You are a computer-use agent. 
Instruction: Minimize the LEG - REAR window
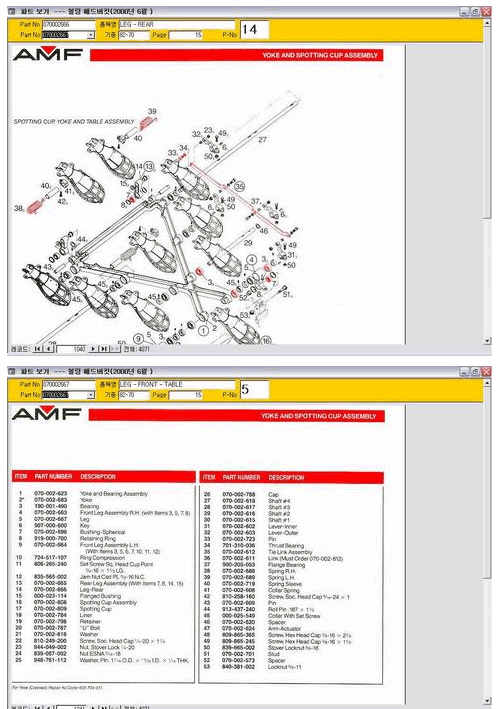pos(465,11)
